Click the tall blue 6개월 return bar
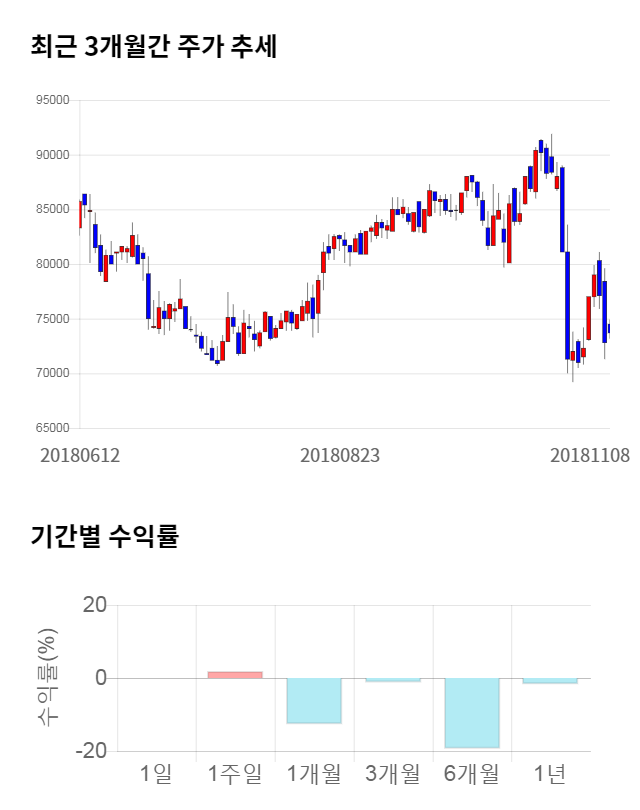This screenshot has width=640, height=810. (x=472, y=713)
